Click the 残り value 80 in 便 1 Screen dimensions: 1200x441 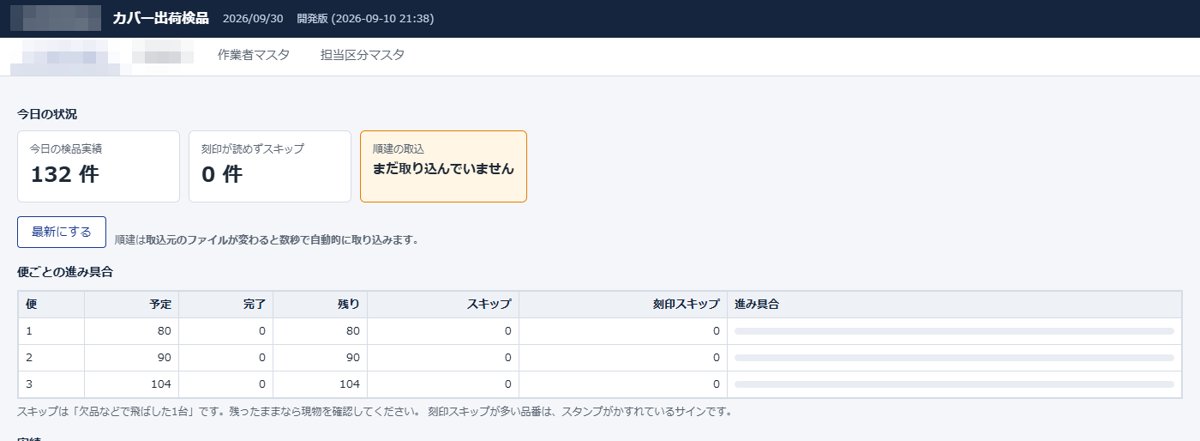point(353,331)
